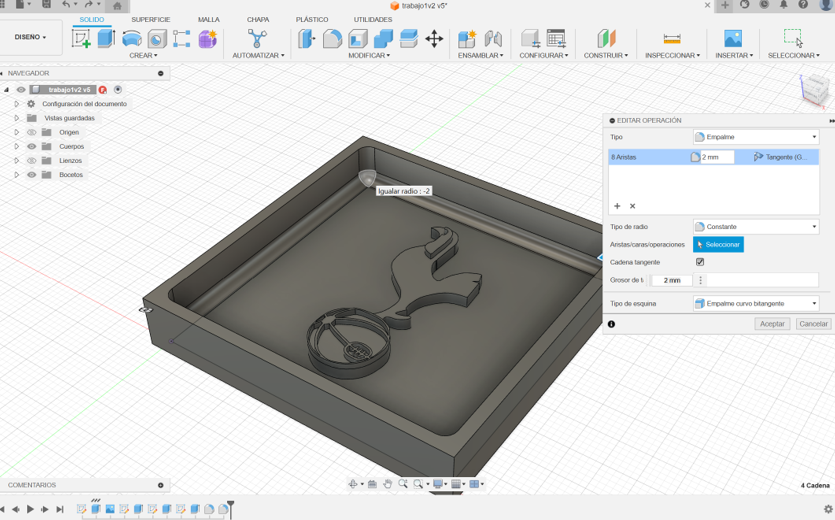Toggle the Cadena tangente checkbox
835x520 pixels.
700,262
